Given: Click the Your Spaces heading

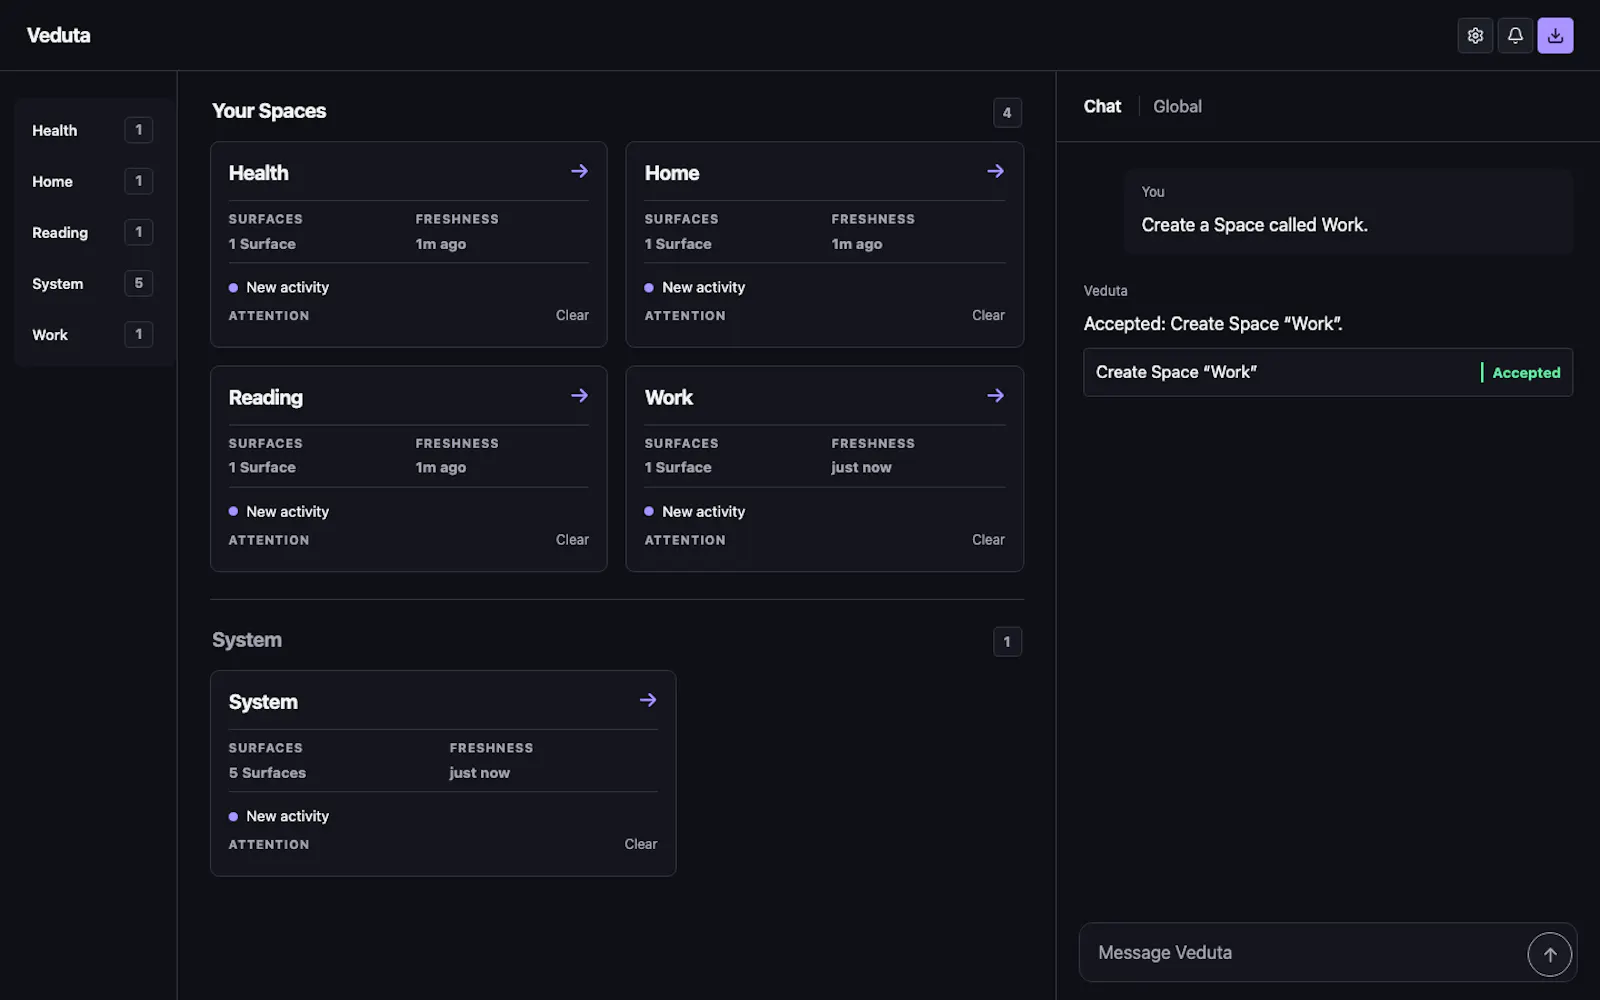Looking at the screenshot, I should click(269, 111).
